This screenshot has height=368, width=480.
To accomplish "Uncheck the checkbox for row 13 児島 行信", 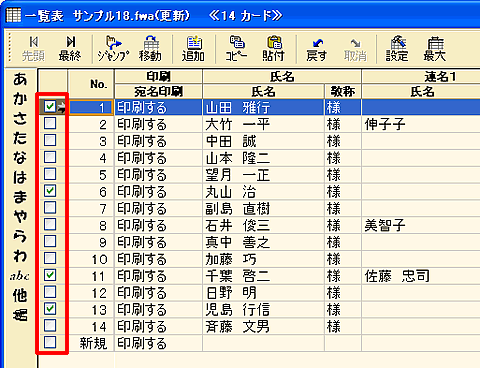I will pyautogui.click(x=50, y=309).
